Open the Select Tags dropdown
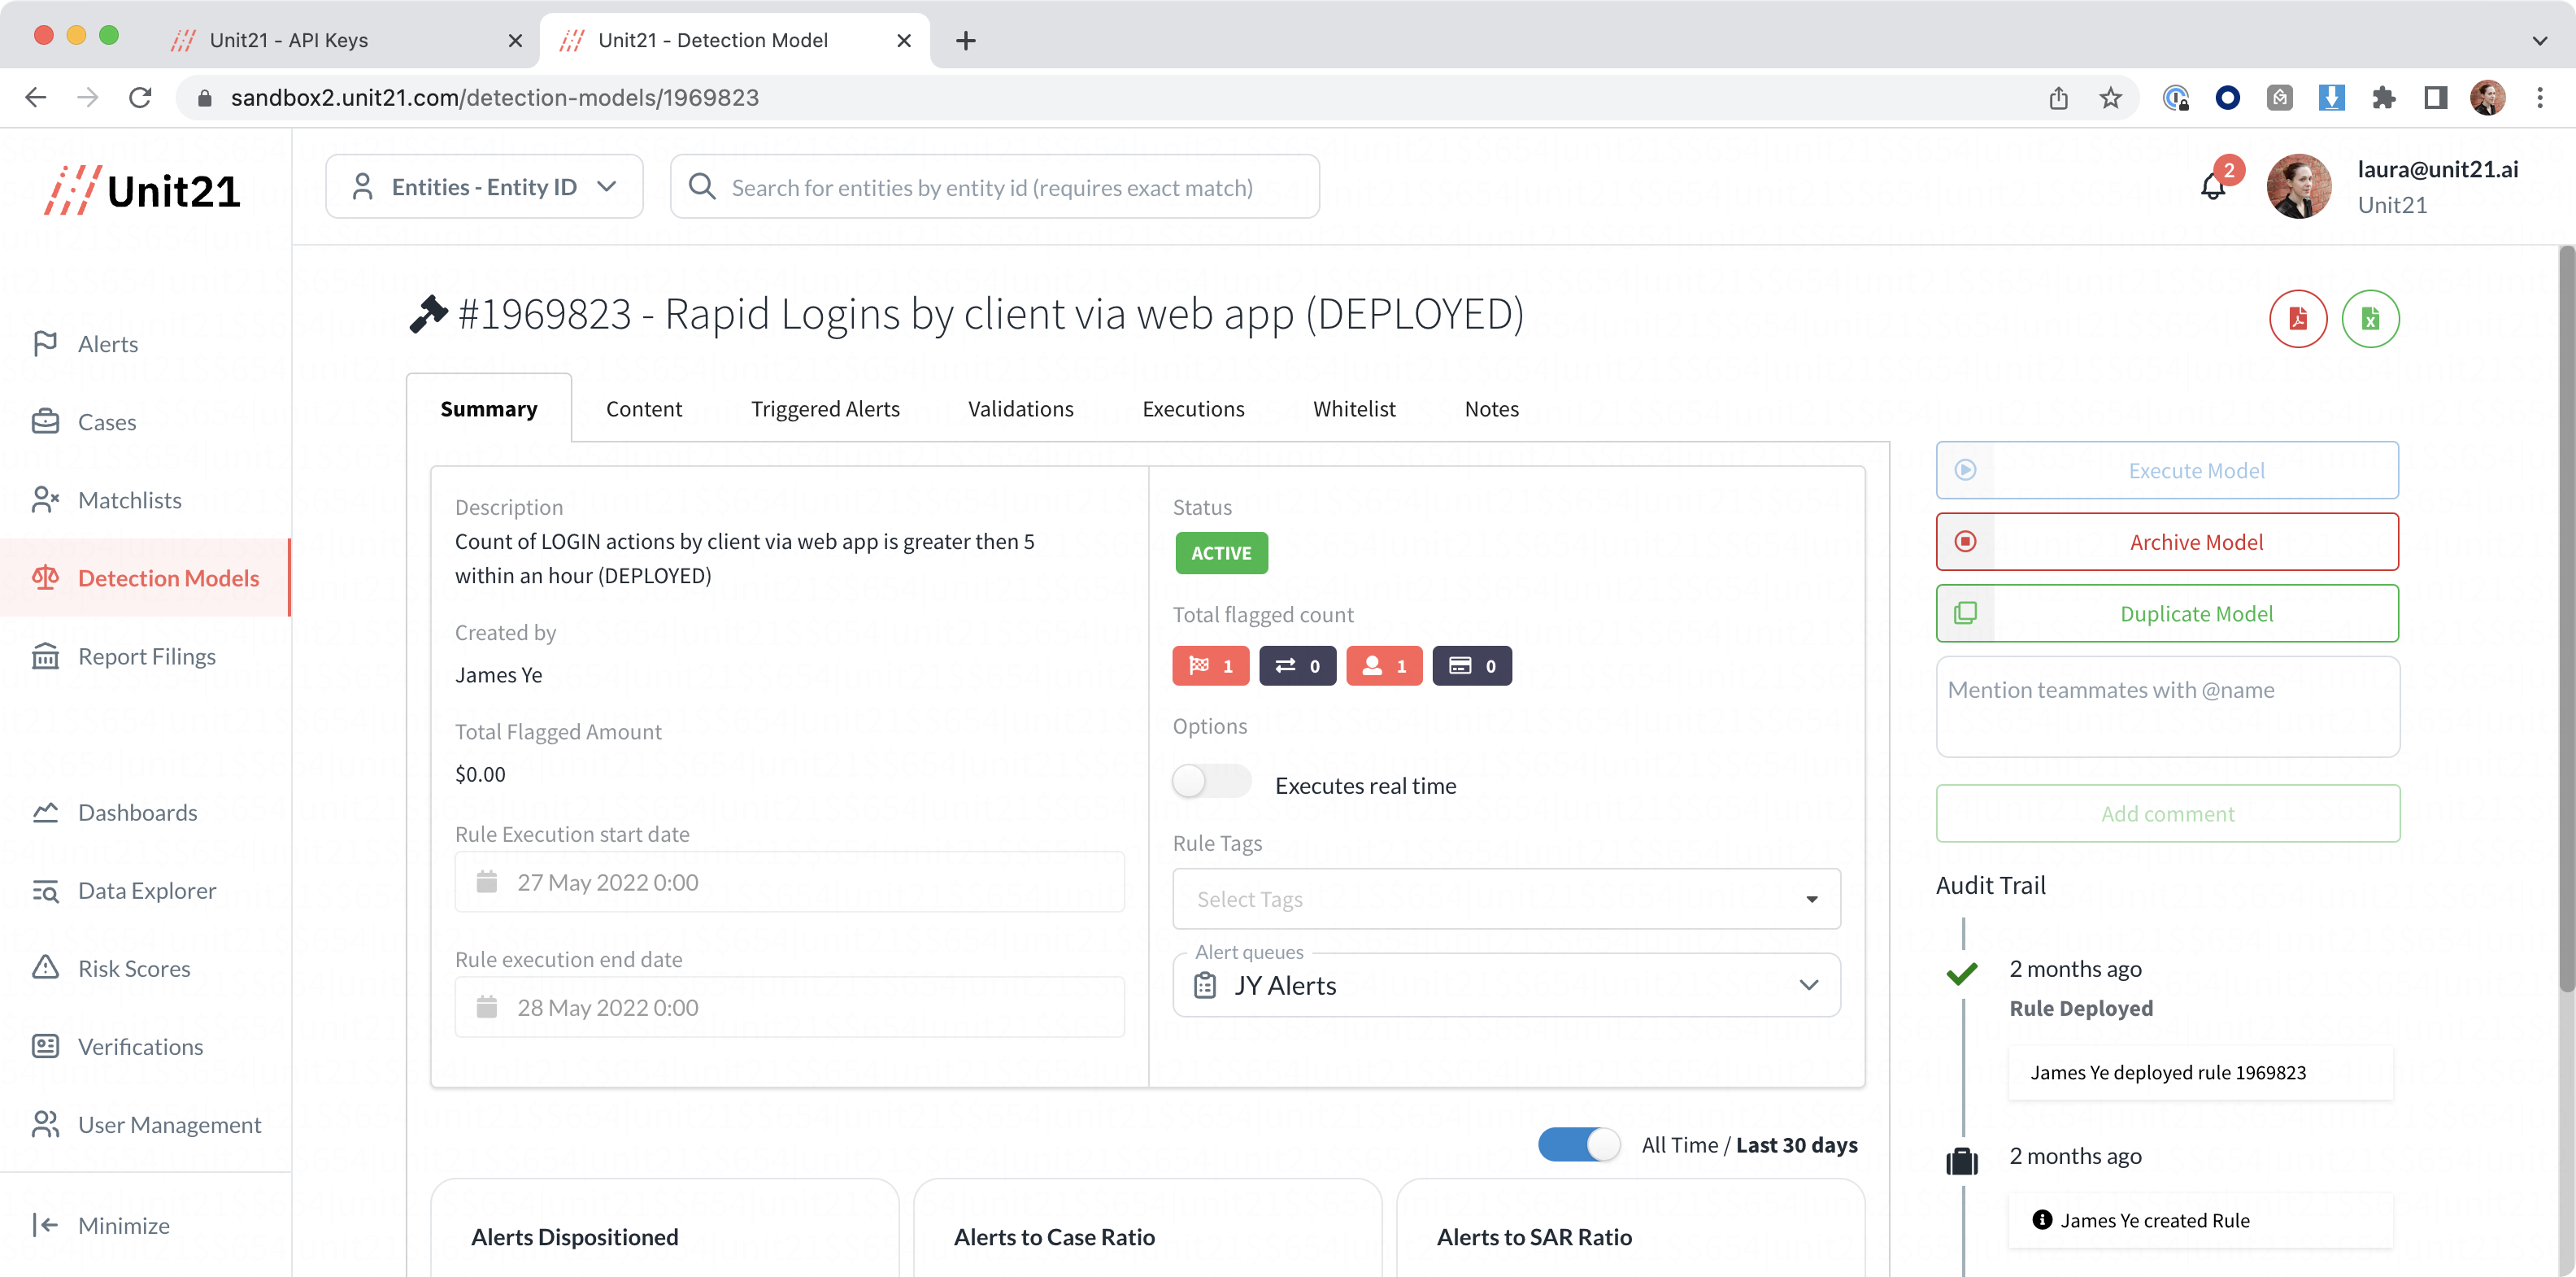 coord(1505,899)
